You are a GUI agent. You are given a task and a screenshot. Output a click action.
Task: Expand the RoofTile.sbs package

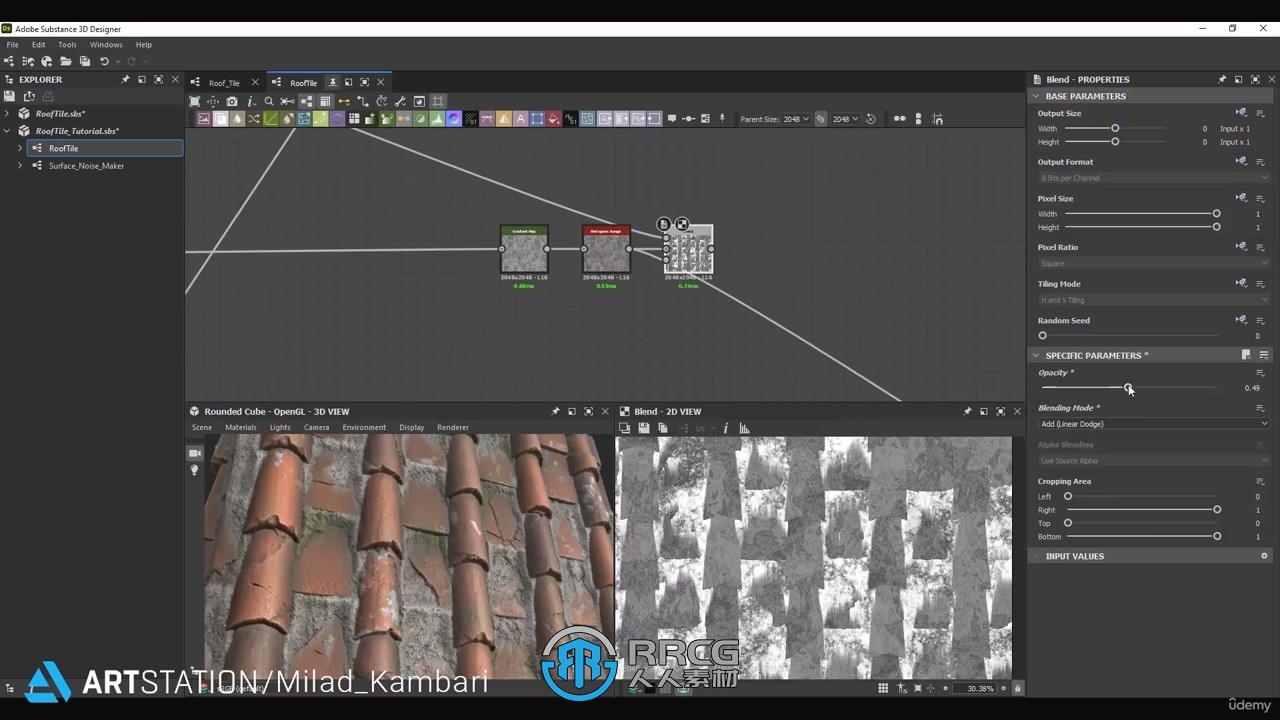(x=8, y=113)
